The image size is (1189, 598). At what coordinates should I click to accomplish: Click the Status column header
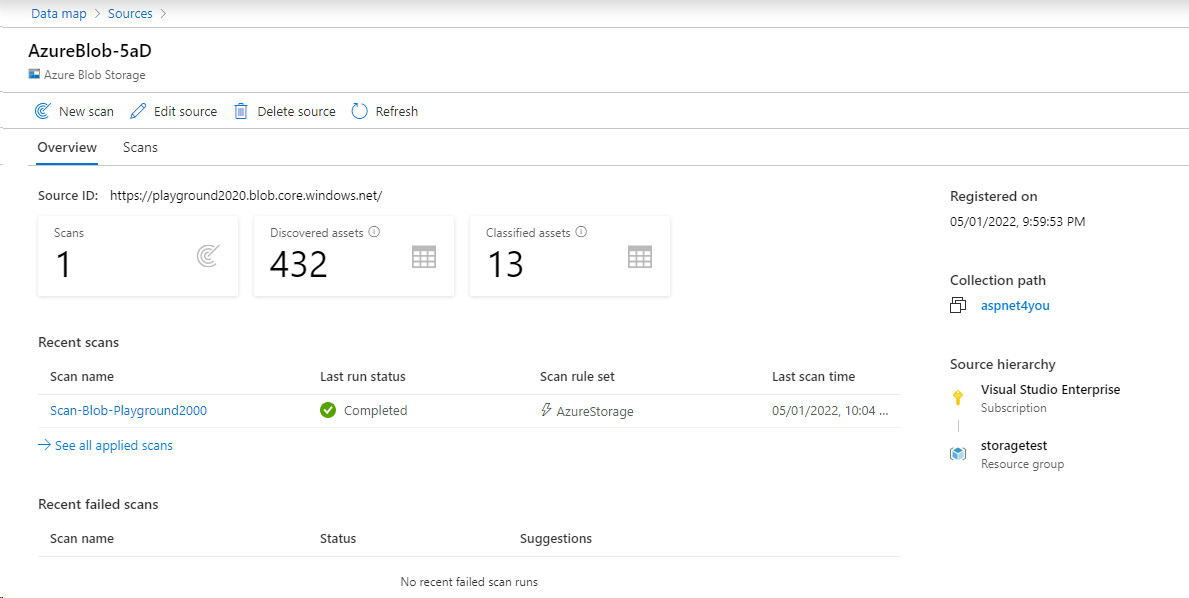(x=338, y=539)
